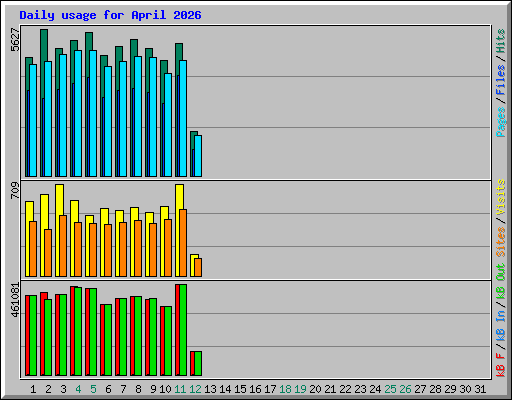Click the 709 axis value label
Image resolution: width=512 pixels, height=400 pixels.
(15, 191)
